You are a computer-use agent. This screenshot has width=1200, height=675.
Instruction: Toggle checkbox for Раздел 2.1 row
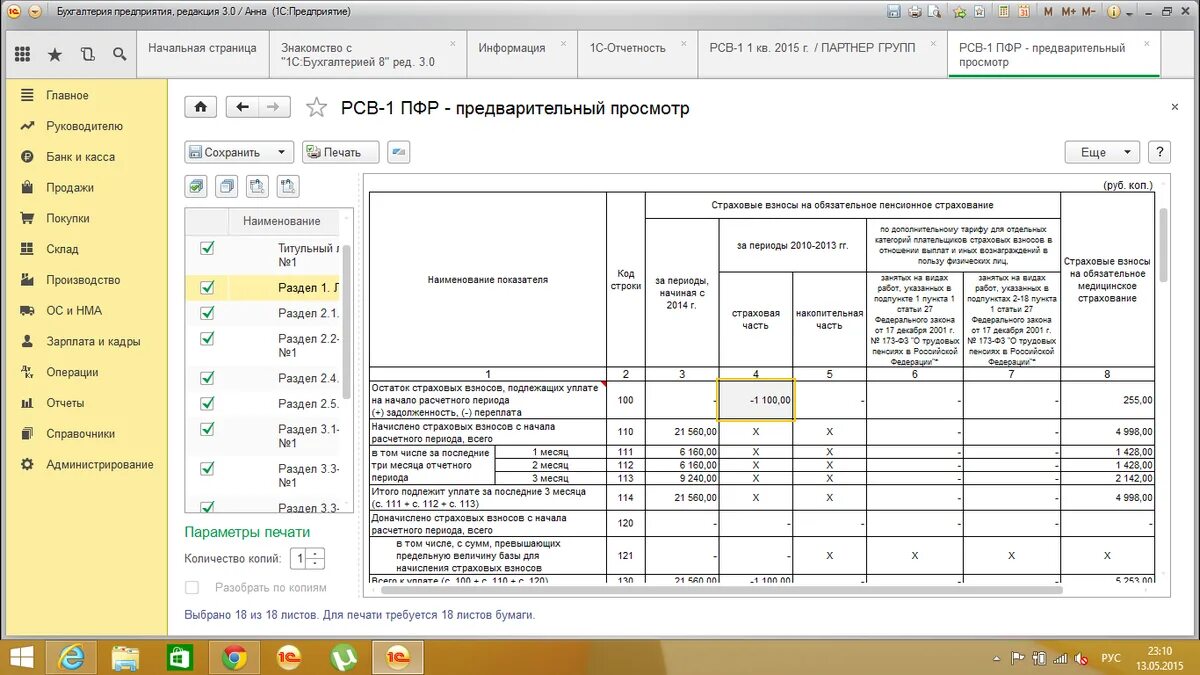(207, 313)
